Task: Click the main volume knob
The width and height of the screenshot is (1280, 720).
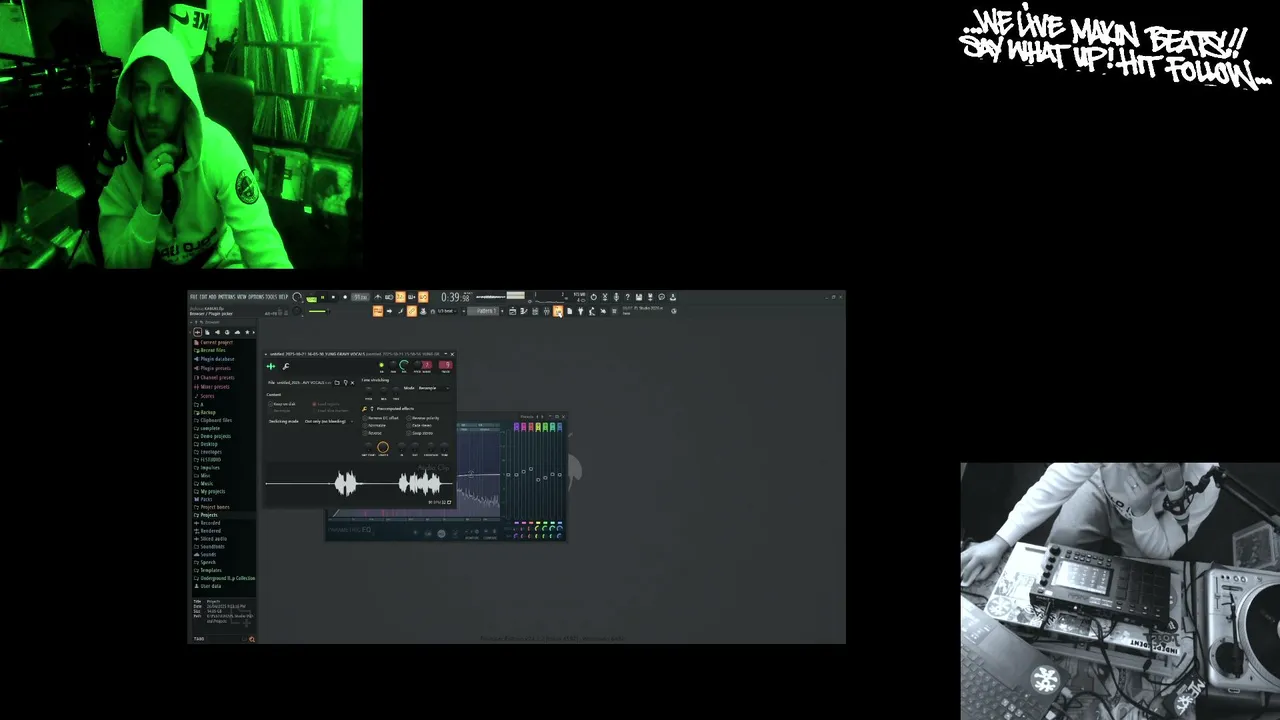Action: [297, 297]
